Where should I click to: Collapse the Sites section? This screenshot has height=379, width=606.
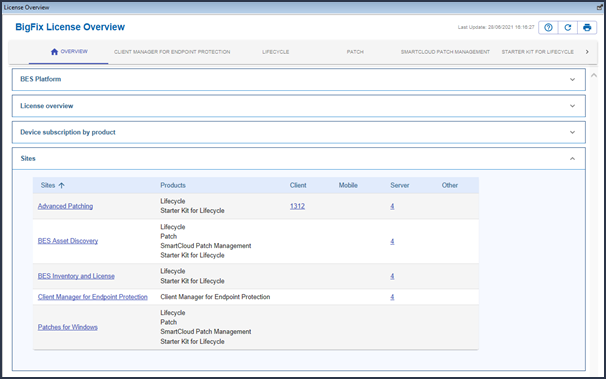[572, 158]
